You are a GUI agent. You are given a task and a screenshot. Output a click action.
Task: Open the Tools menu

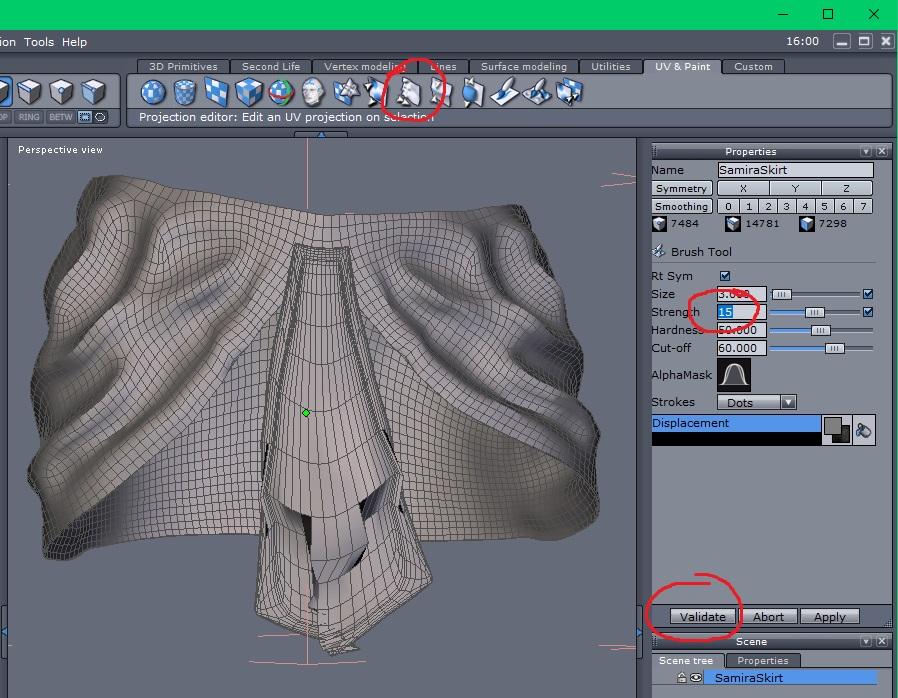39,42
